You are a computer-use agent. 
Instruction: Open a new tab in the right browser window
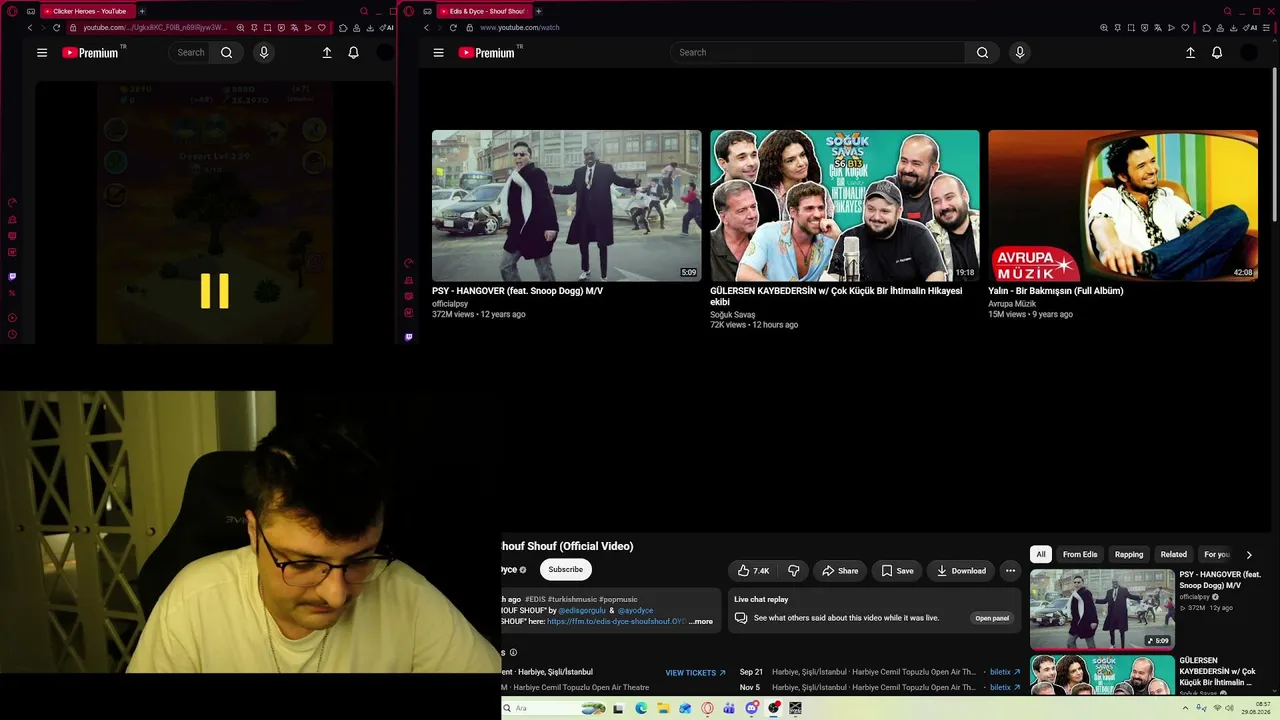point(538,11)
